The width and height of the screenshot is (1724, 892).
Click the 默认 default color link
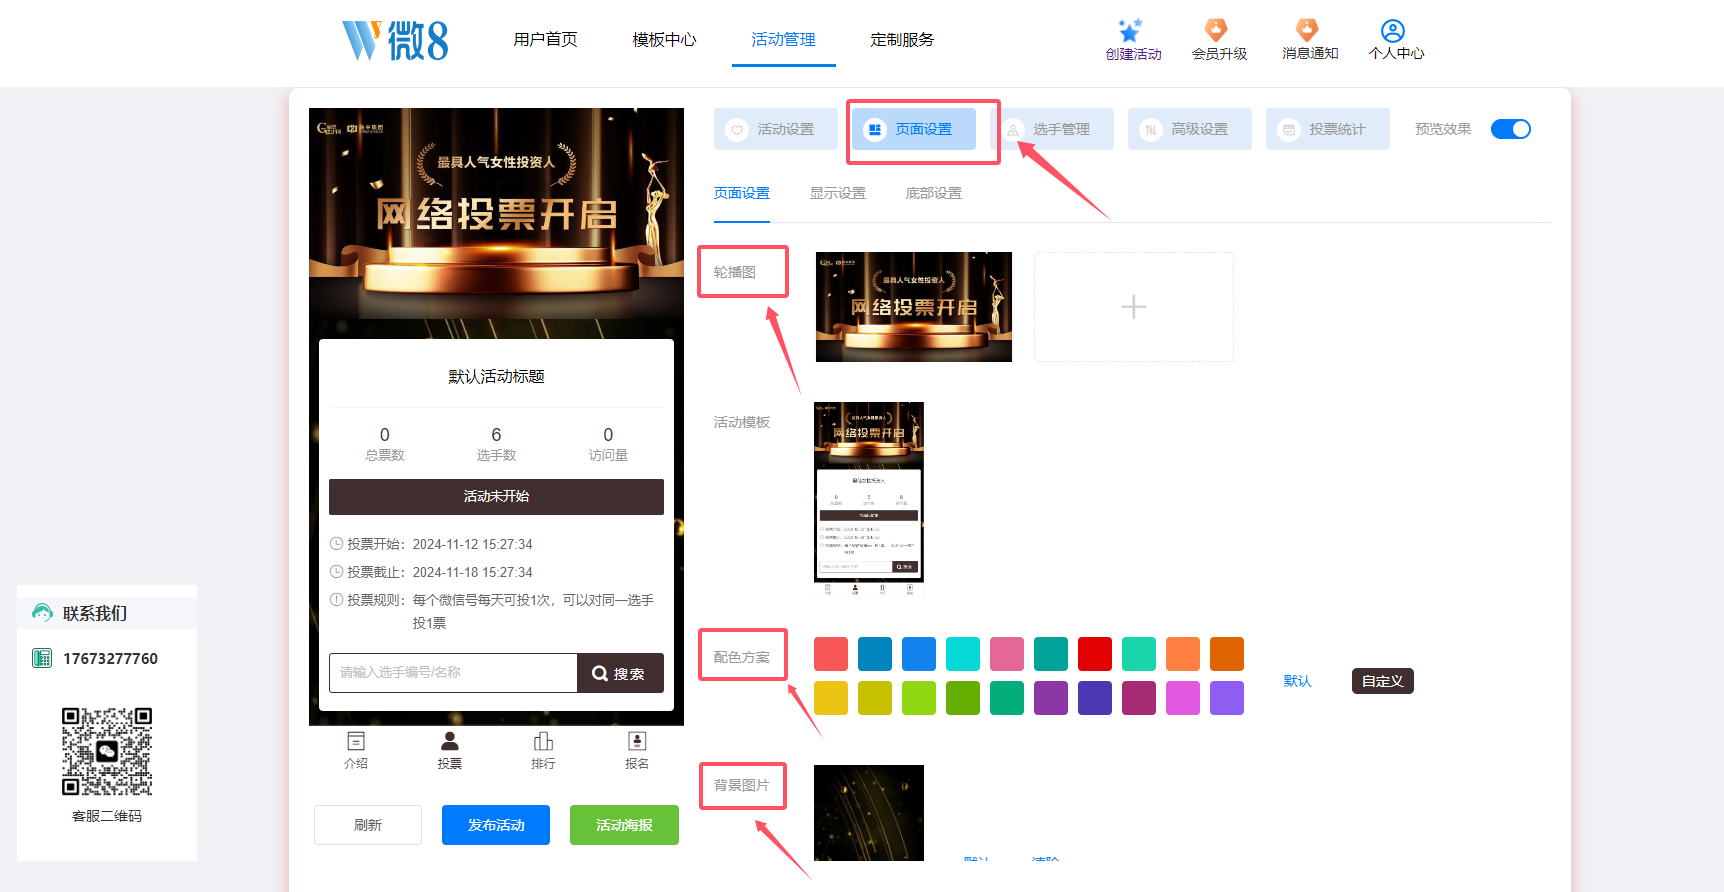click(x=1297, y=681)
